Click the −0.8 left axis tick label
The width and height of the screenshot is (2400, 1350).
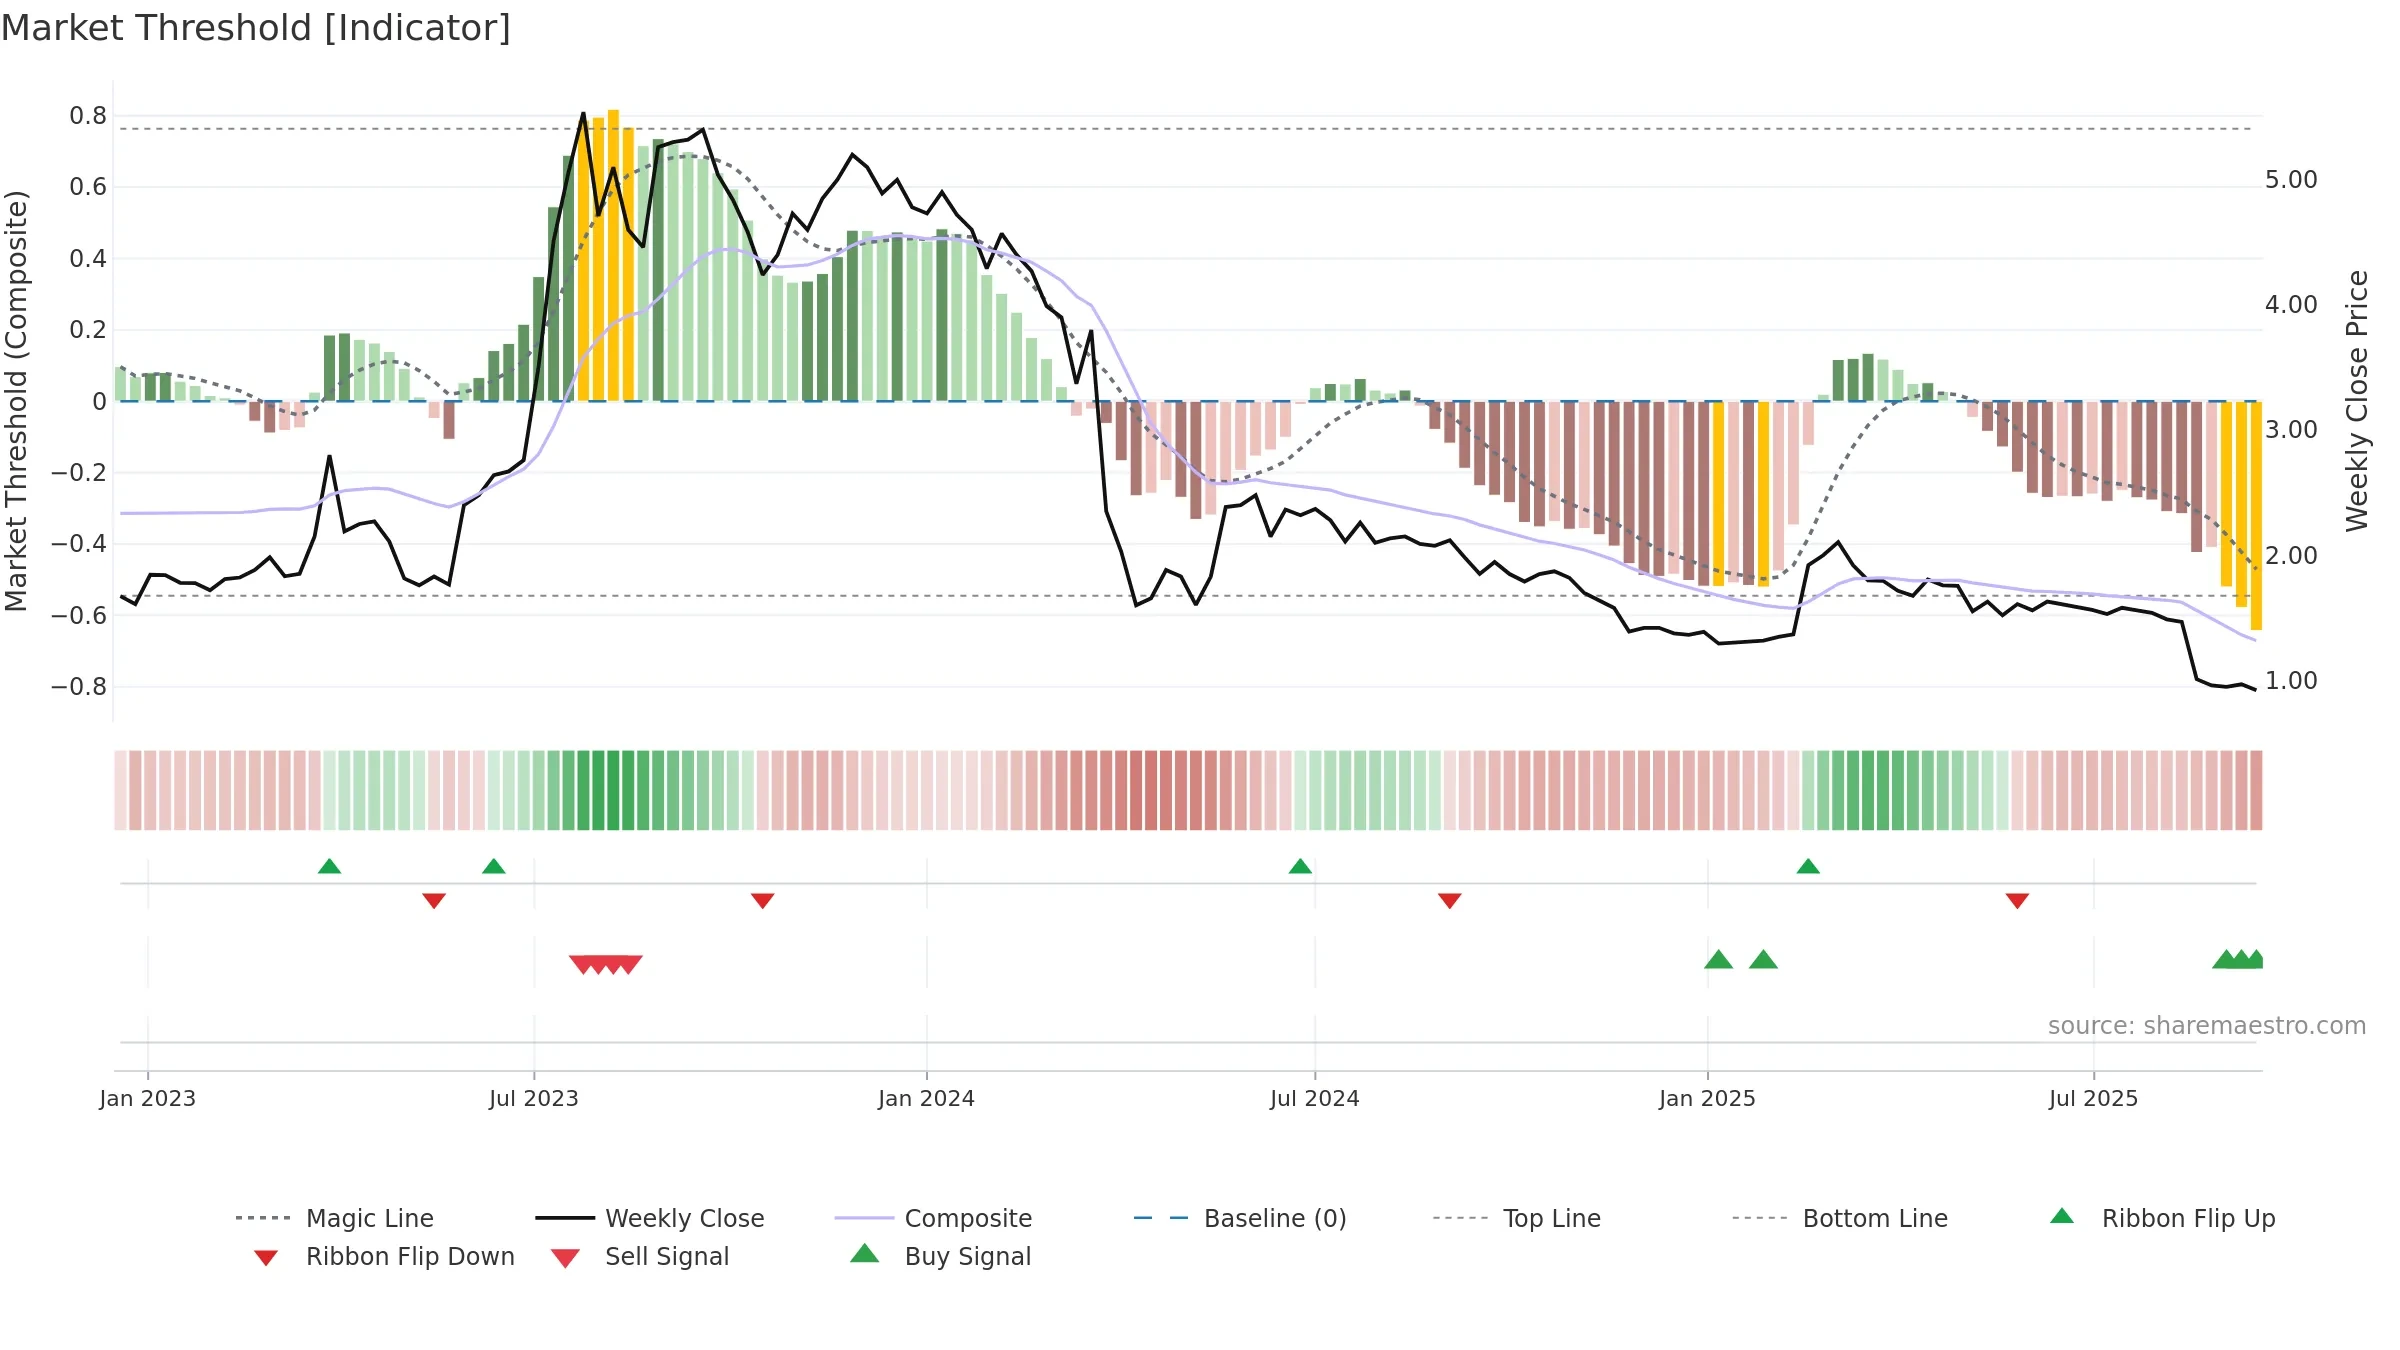coord(79,687)
